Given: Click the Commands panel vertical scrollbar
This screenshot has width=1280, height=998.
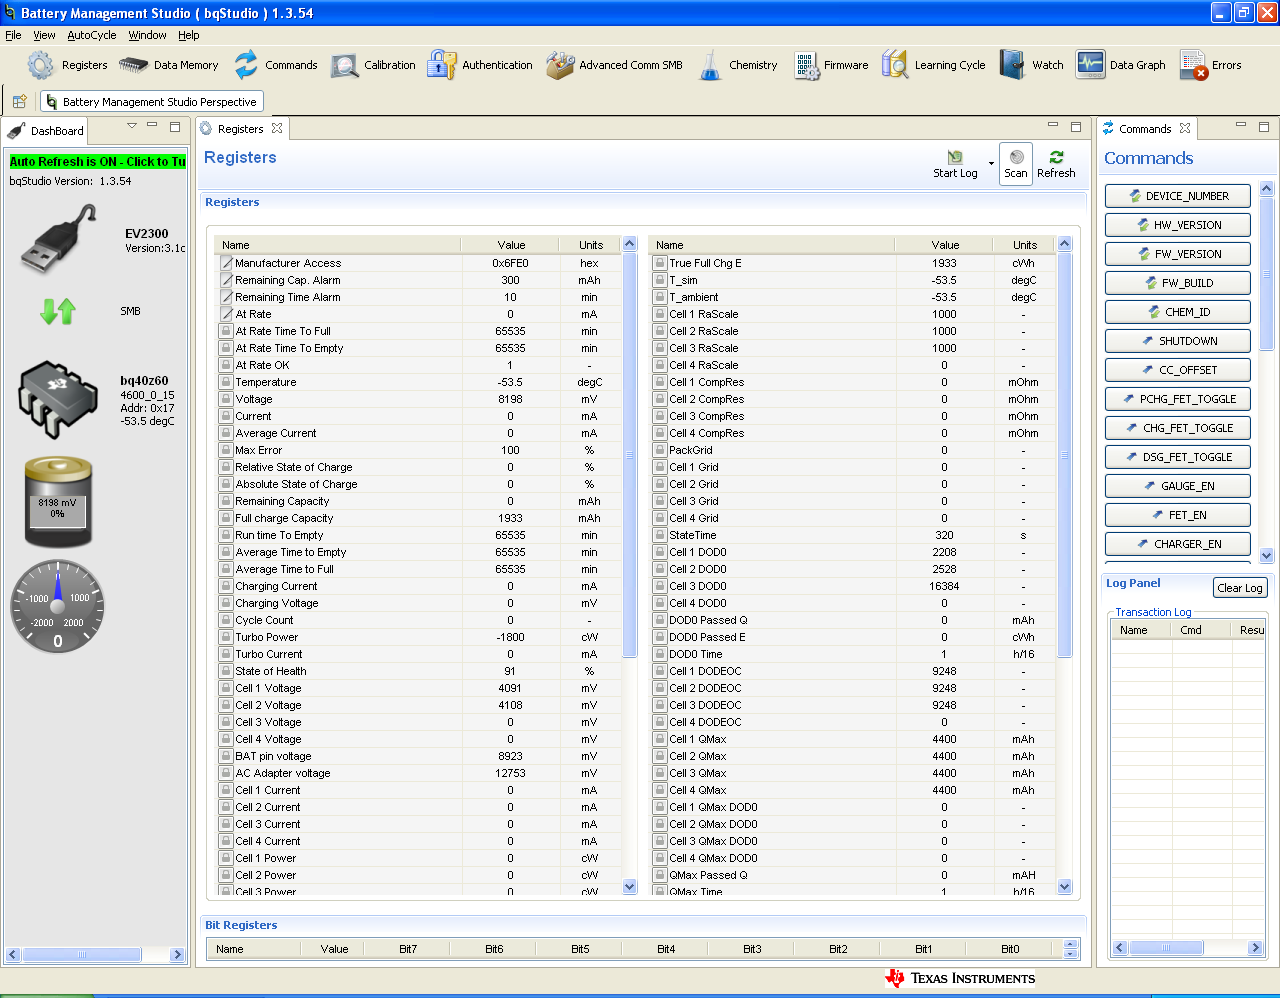Looking at the screenshot, I should point(1267,372).
